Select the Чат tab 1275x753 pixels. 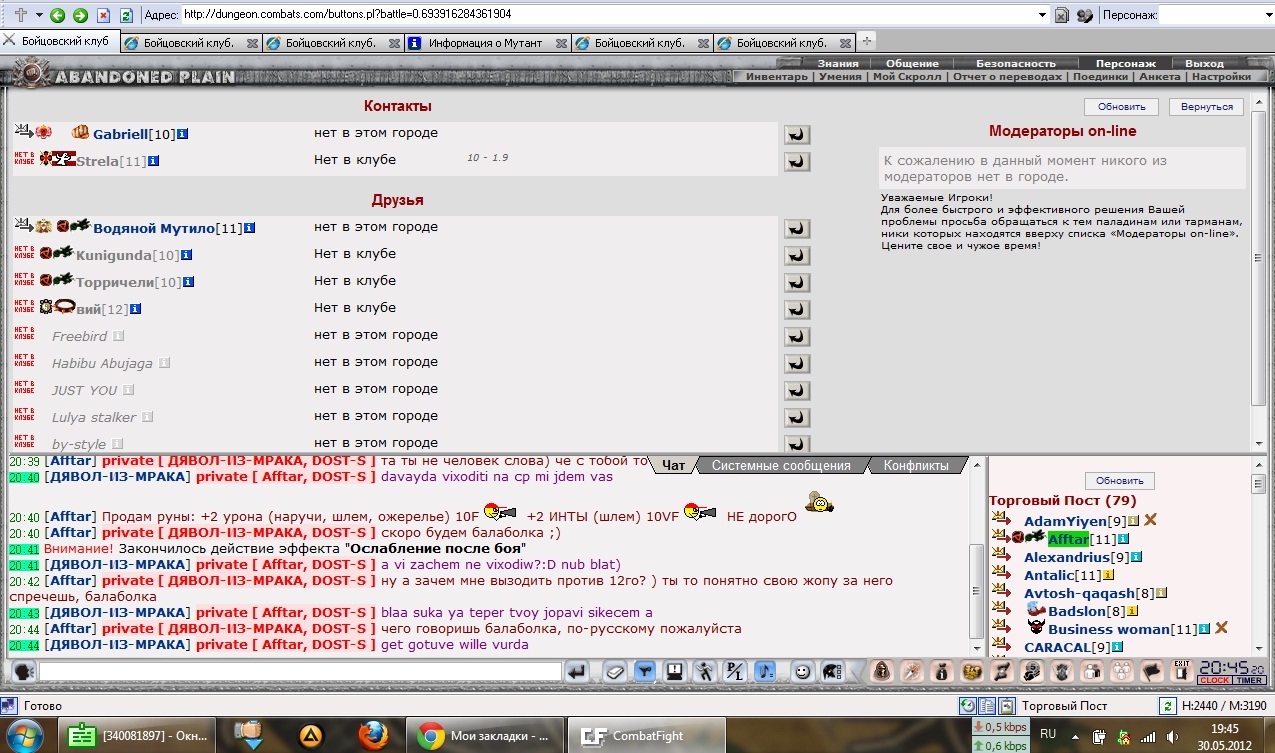pyautogui.click(x=673, y=466)
